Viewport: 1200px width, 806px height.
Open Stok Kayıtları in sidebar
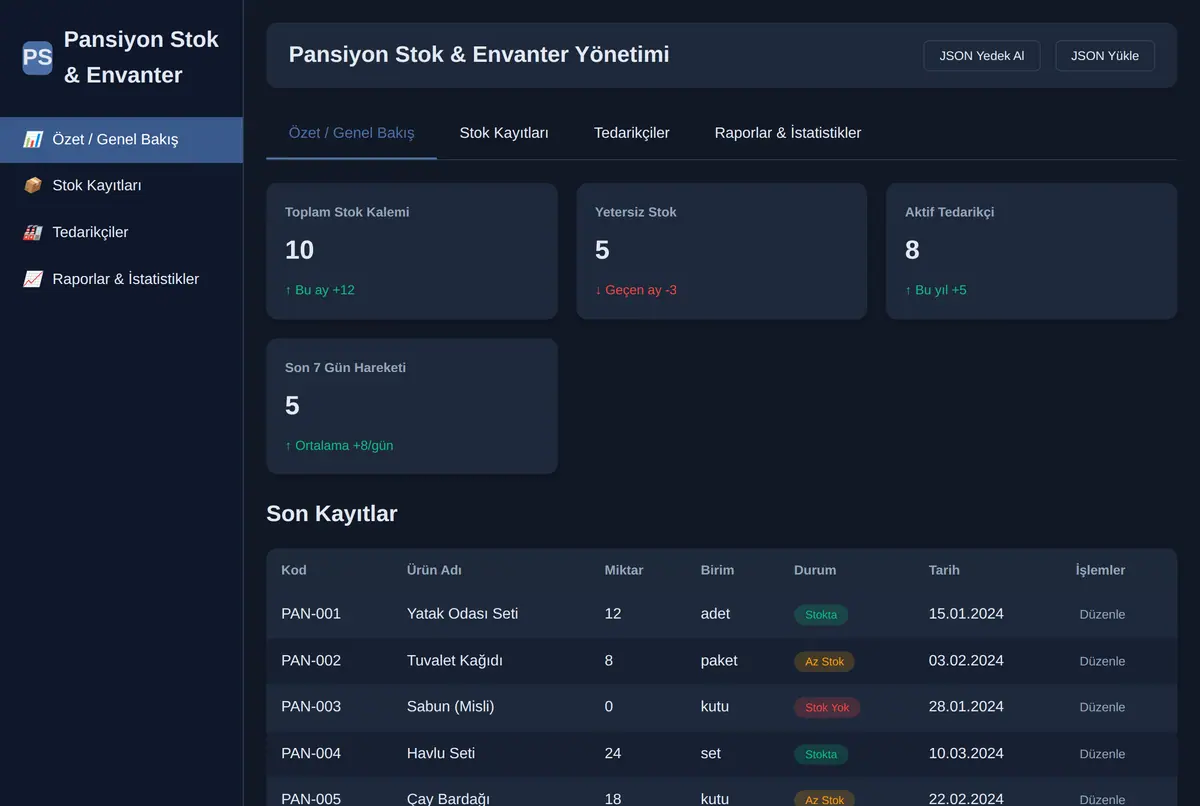pyautogui.click(x=121, y=186)
